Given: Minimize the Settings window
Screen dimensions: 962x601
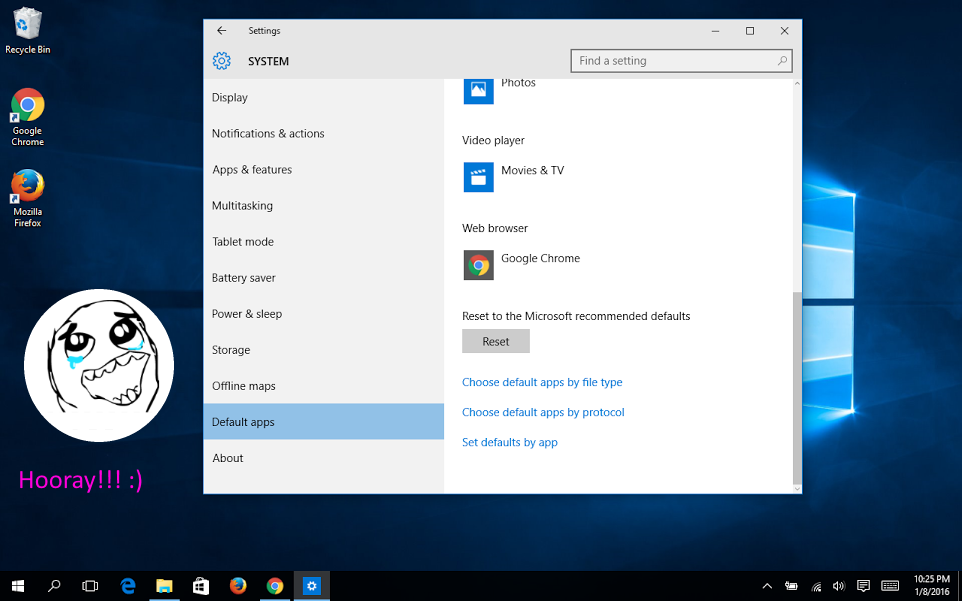Looking at the screenshot, I should pyautogui.click(x=715, y=31).
